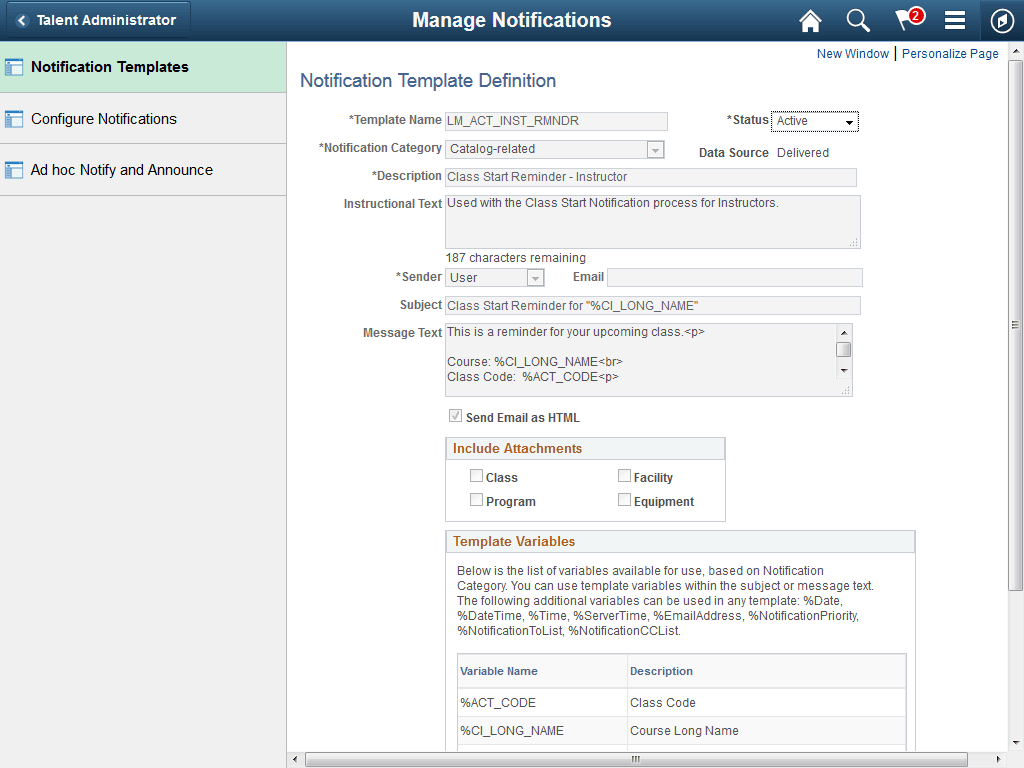Toggle the Program attachment checkbox
This screenshot has width=1024, height=768.
click(477, 499)
